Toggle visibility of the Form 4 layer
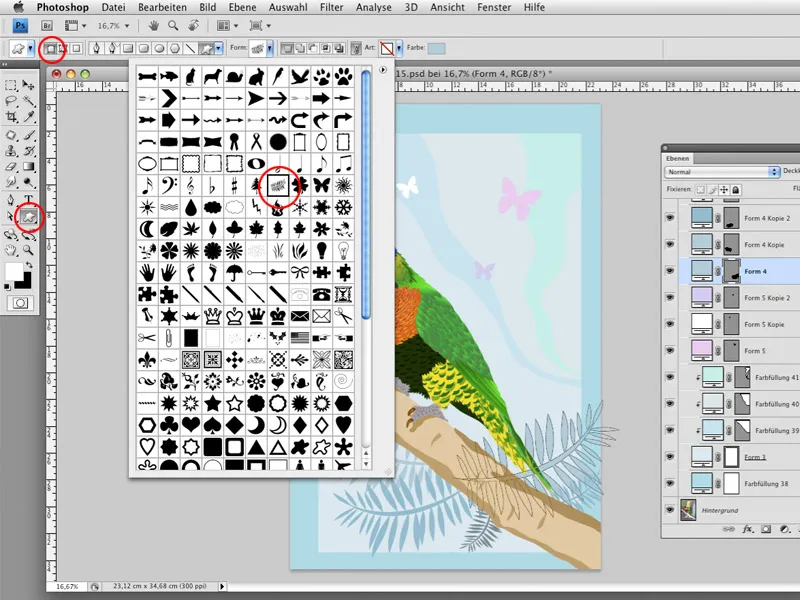Screen dimensions: 800x600 669,271
